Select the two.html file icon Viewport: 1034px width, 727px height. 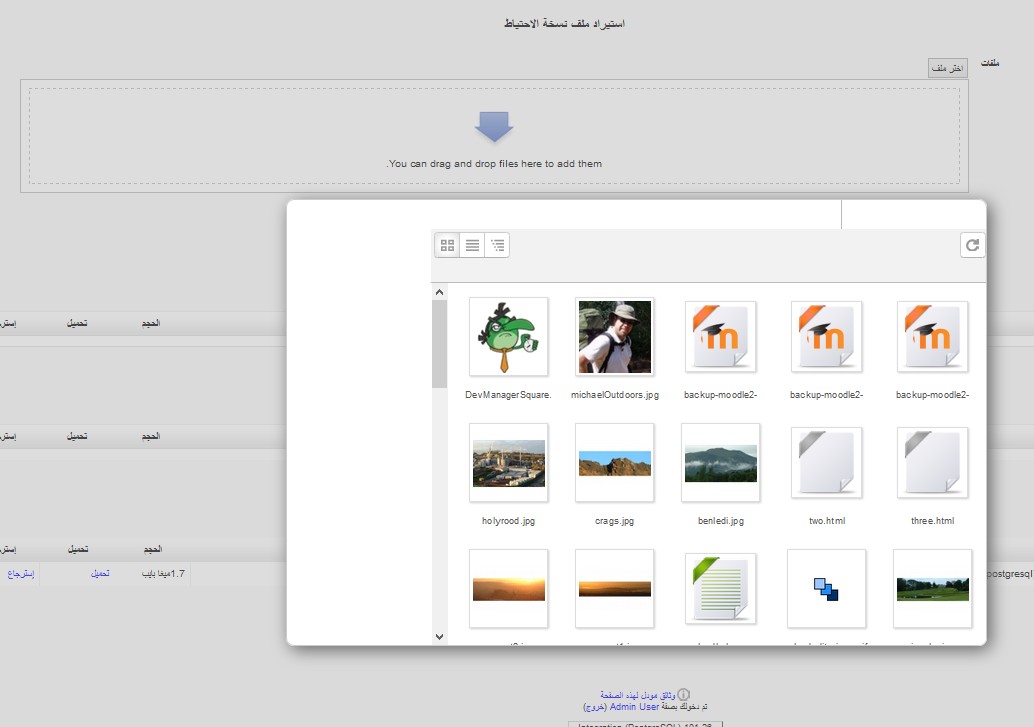(x=826, y=462)
